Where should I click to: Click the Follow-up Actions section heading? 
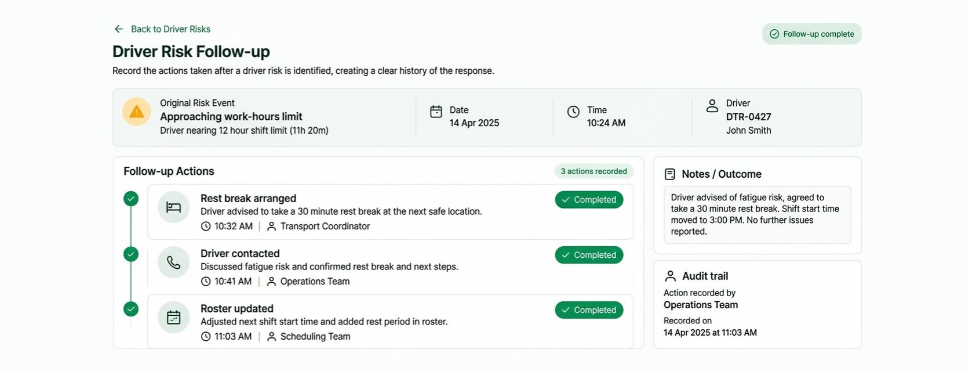click(169, 171)
